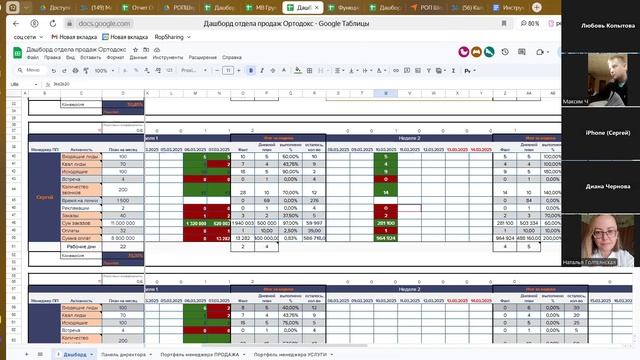Open a new browser tab
The height and width of the screenshot is (360, 640).
point(536,7)
